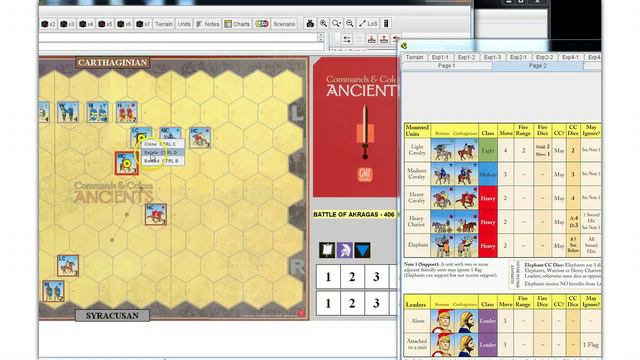Open the Scenario button
The width and height of the screenshot is (640, 360).
click(x=284, y=24)
